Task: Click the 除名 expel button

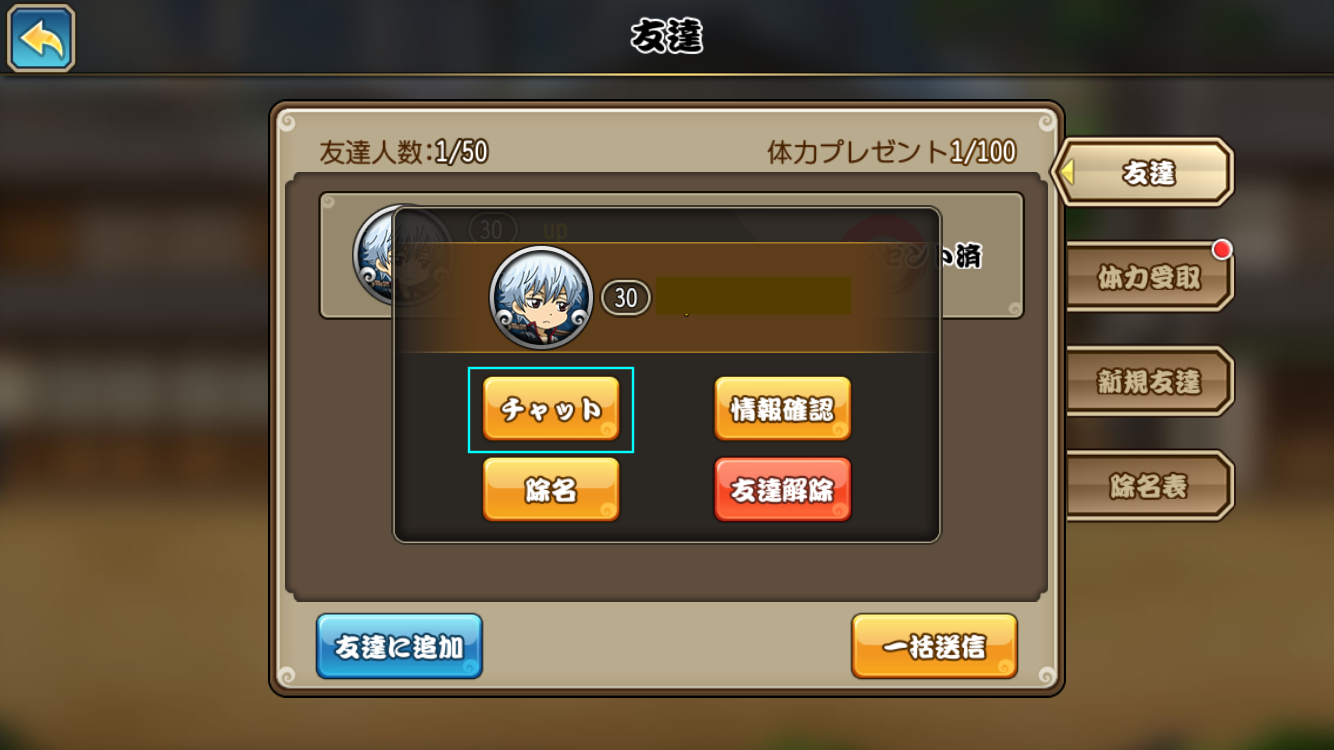Action: tap(551, 490)
